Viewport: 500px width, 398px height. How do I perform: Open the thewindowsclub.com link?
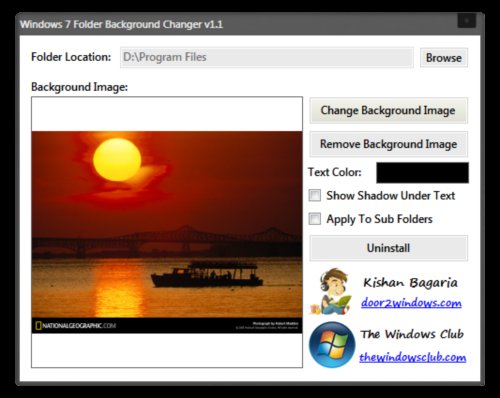[413, 357]
